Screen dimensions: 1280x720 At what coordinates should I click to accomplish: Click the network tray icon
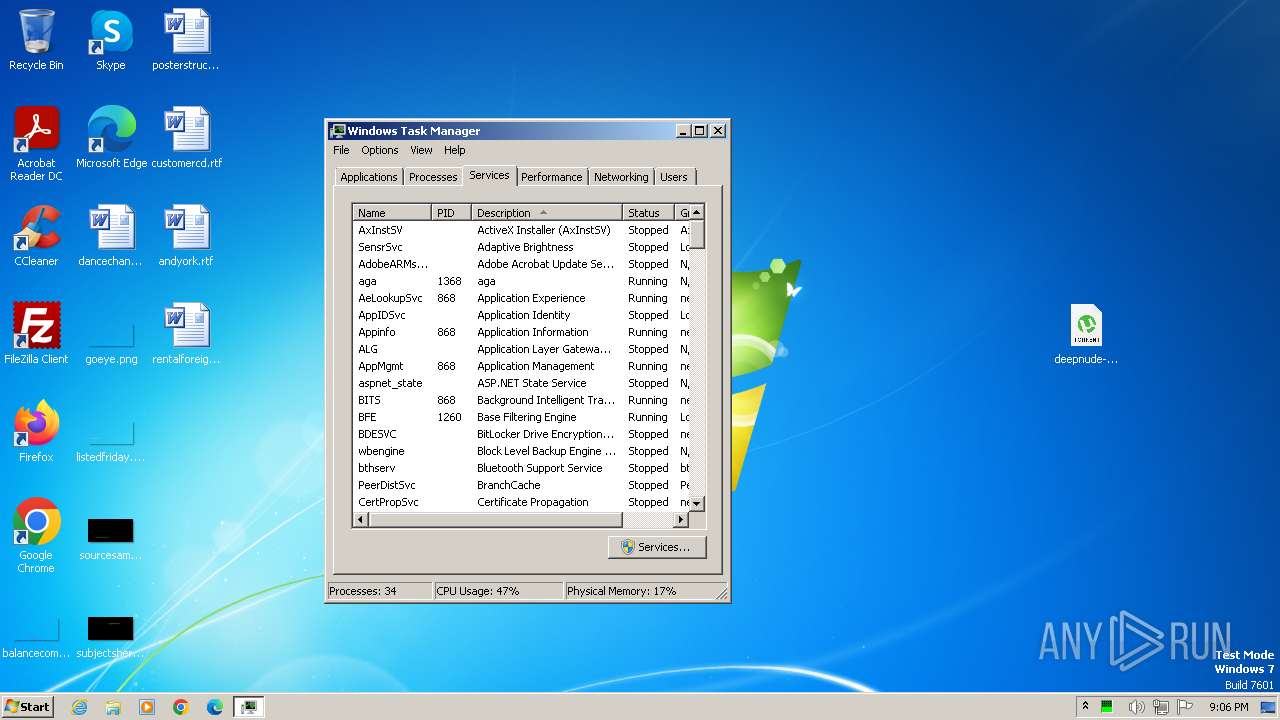click(1159, 707)
